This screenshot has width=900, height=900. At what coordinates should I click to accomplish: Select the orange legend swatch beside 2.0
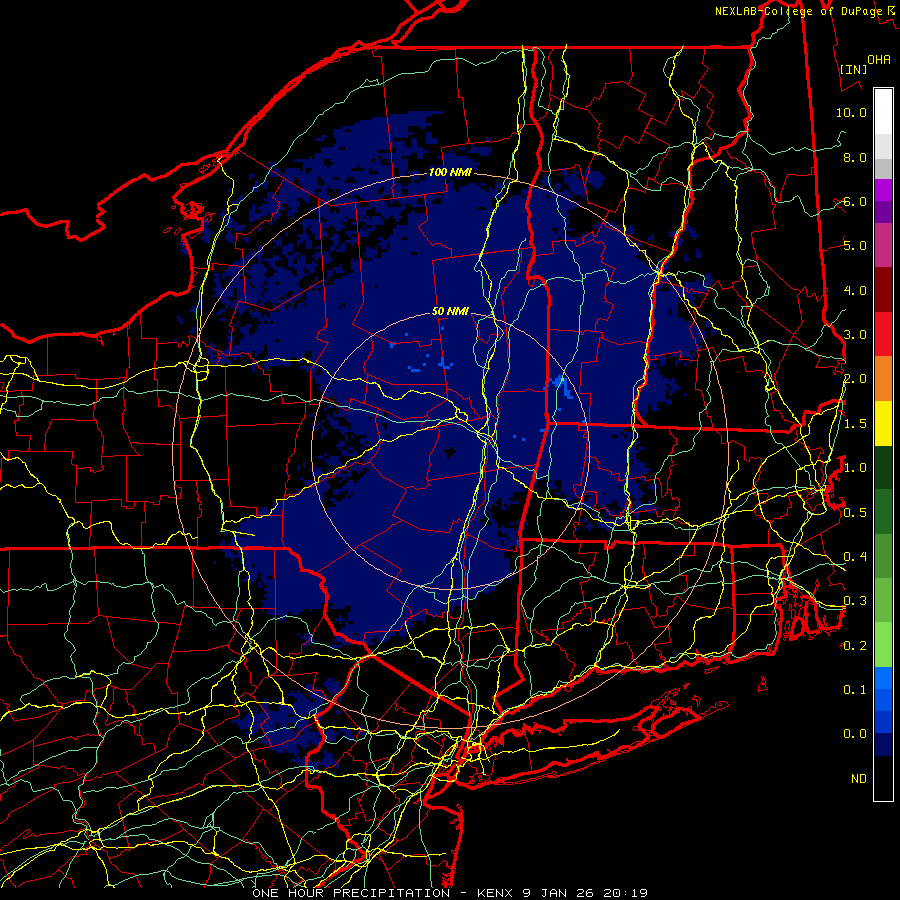pyautogui.click(x=883, y=379)
